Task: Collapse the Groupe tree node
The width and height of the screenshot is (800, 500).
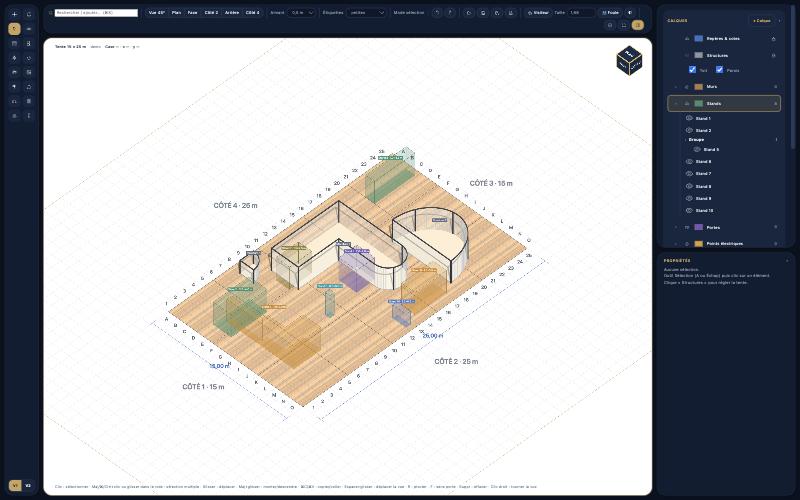Action: pos(685,140)
